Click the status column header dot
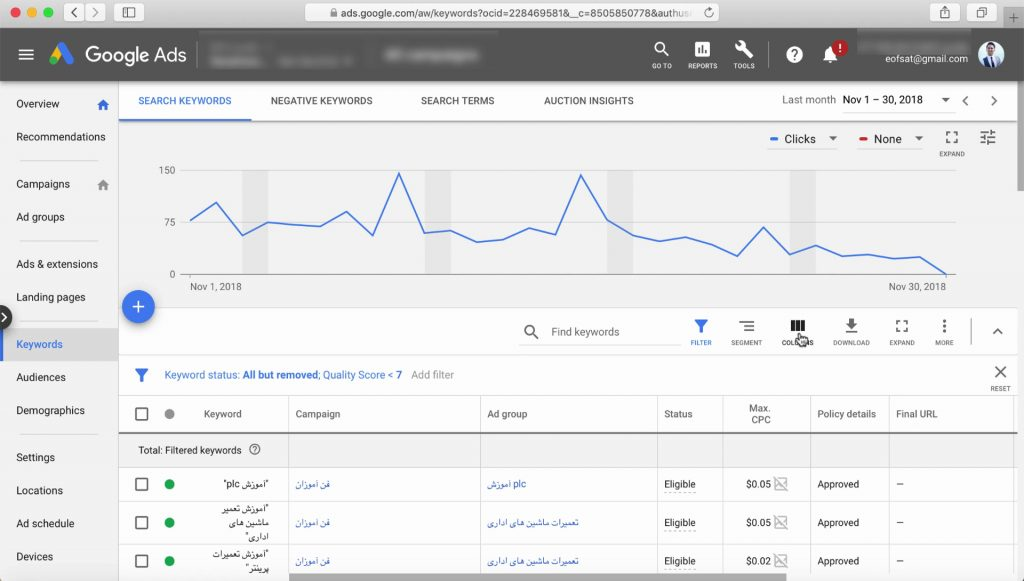Image resolution: width=1024 pixels, height=581 pixels. 170,414
